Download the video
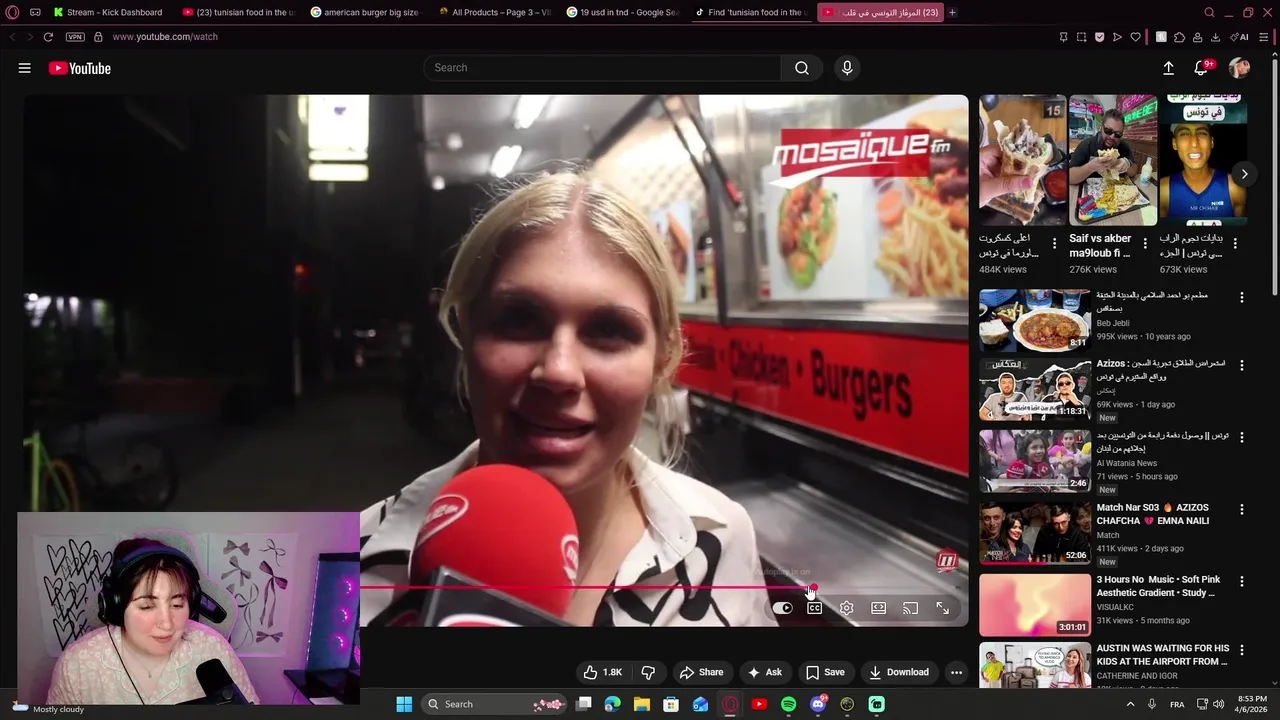 898,672
